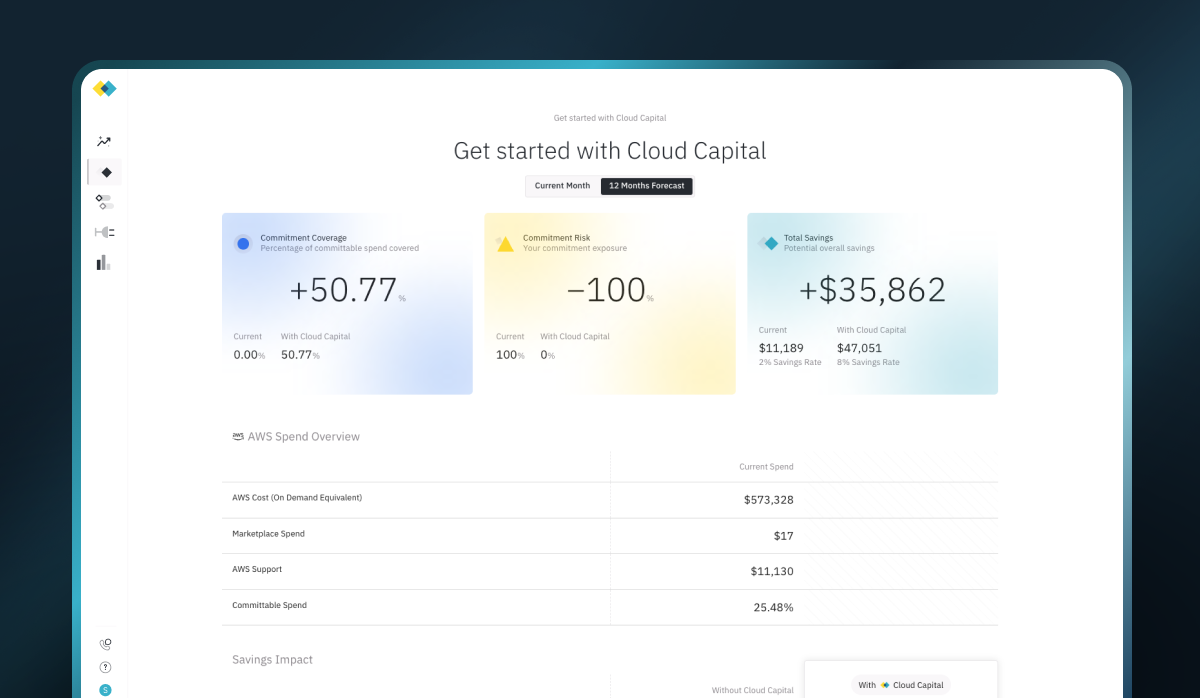
Task: Click the '2% Savings Rate' label
Action: [x=790, y=362]
